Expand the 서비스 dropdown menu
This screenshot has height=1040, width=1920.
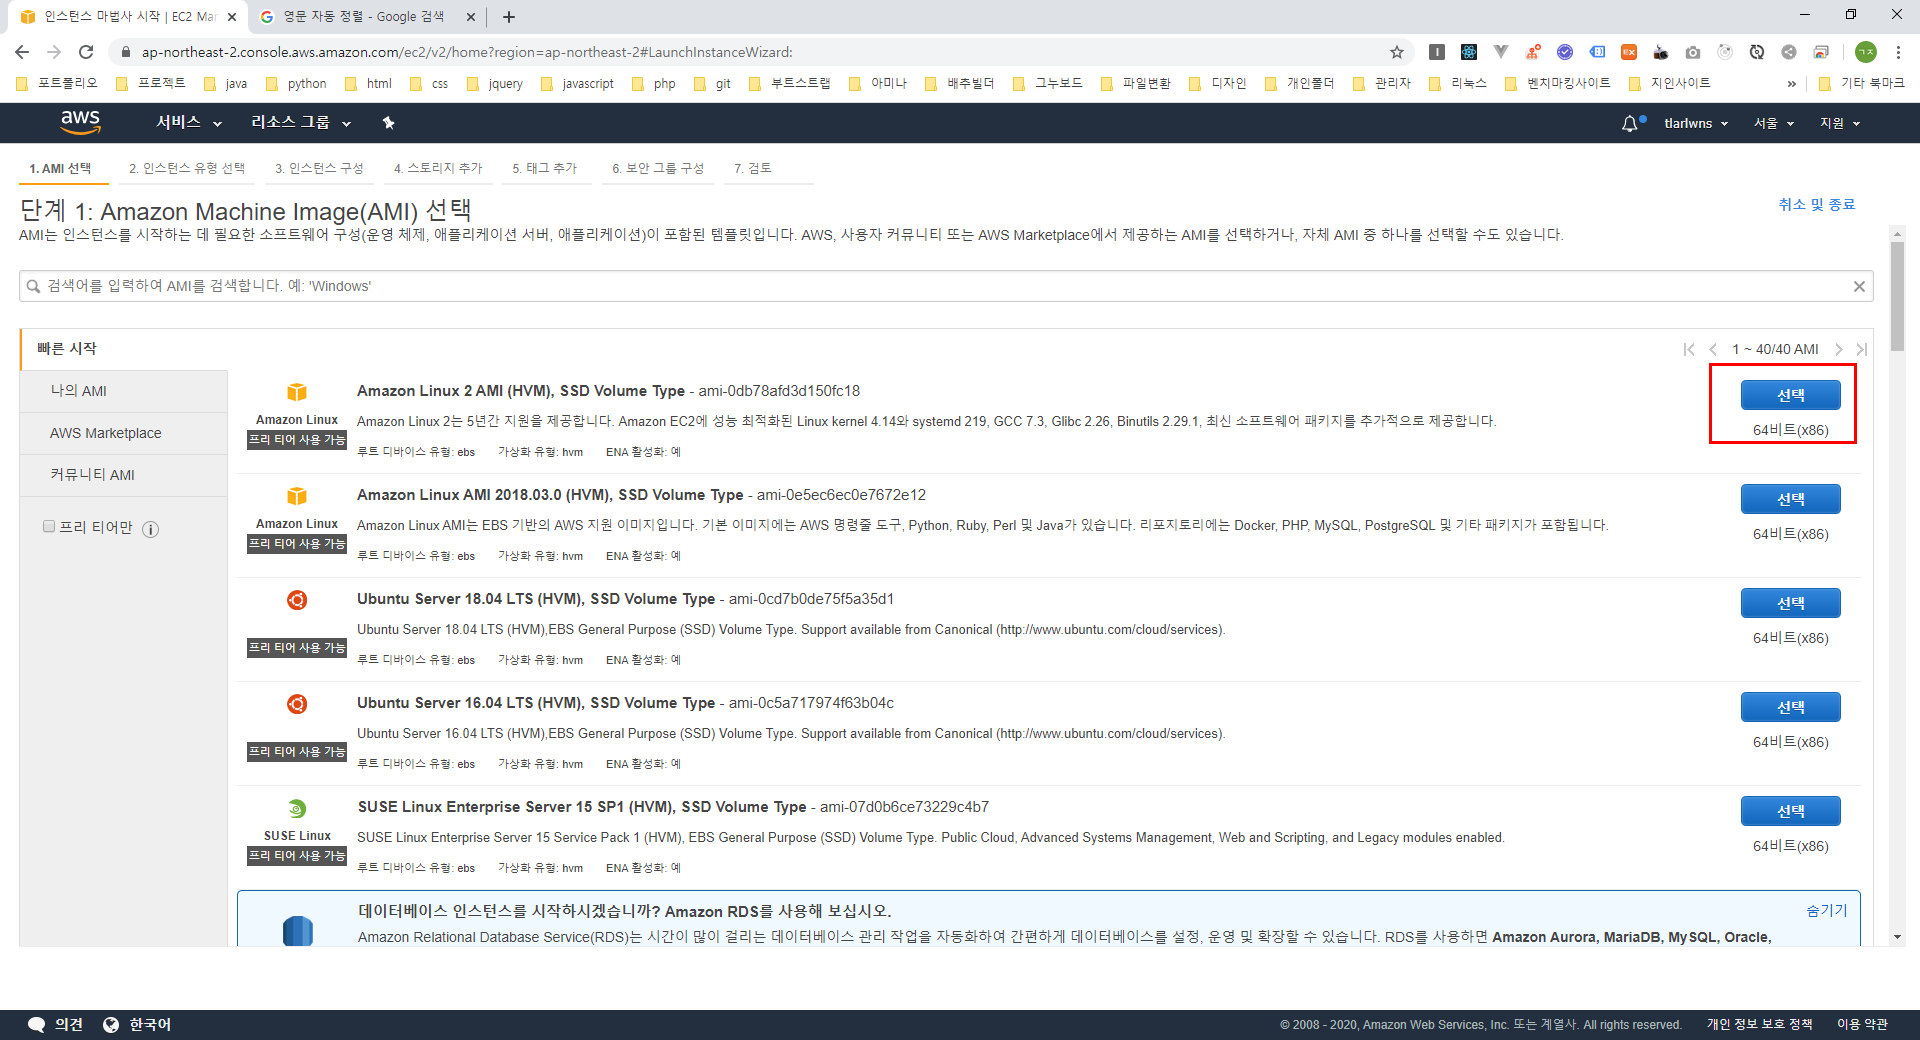point(188,122)
